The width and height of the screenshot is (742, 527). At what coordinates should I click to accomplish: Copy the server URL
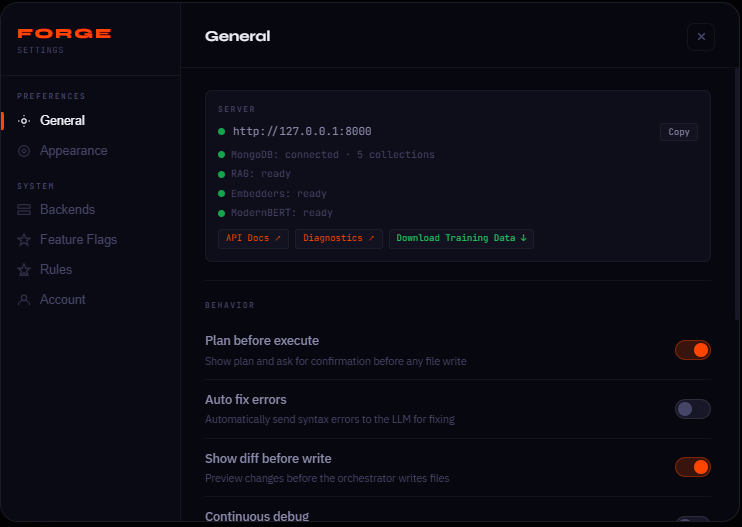click(679, 132)
